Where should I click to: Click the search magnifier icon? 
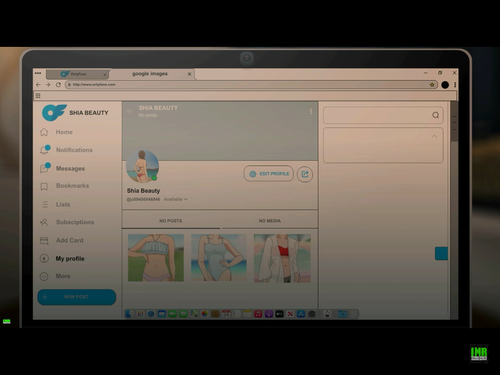point(435,115)
